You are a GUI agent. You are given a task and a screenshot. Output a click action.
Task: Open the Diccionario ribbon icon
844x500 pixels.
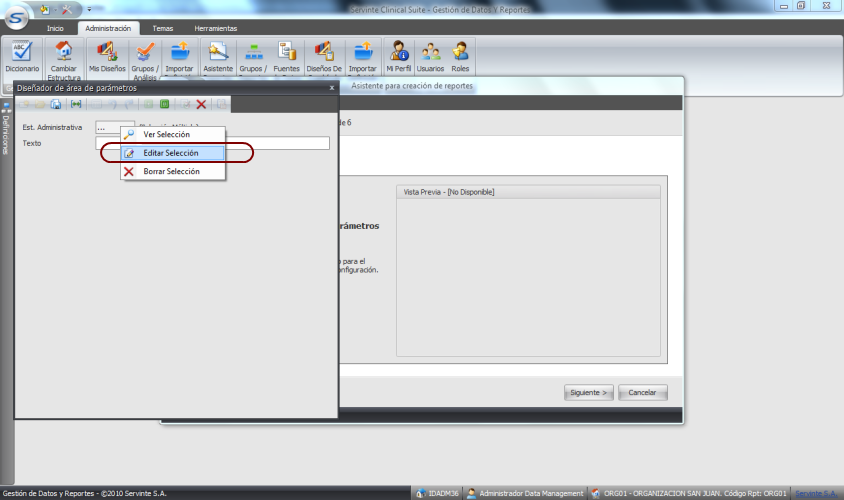point(22,56)
